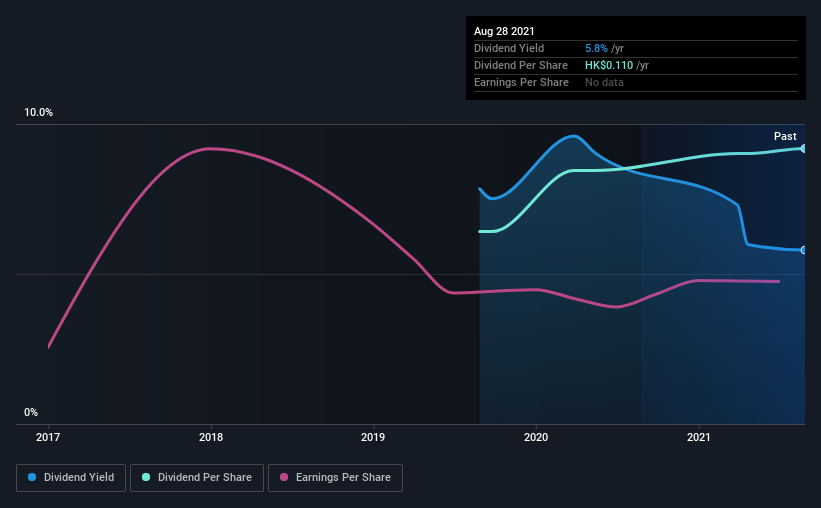The height and width of the screenshot is (508, 821).
Task: Click the tooltip date Aug 28 2021
Action: point(504,32)
